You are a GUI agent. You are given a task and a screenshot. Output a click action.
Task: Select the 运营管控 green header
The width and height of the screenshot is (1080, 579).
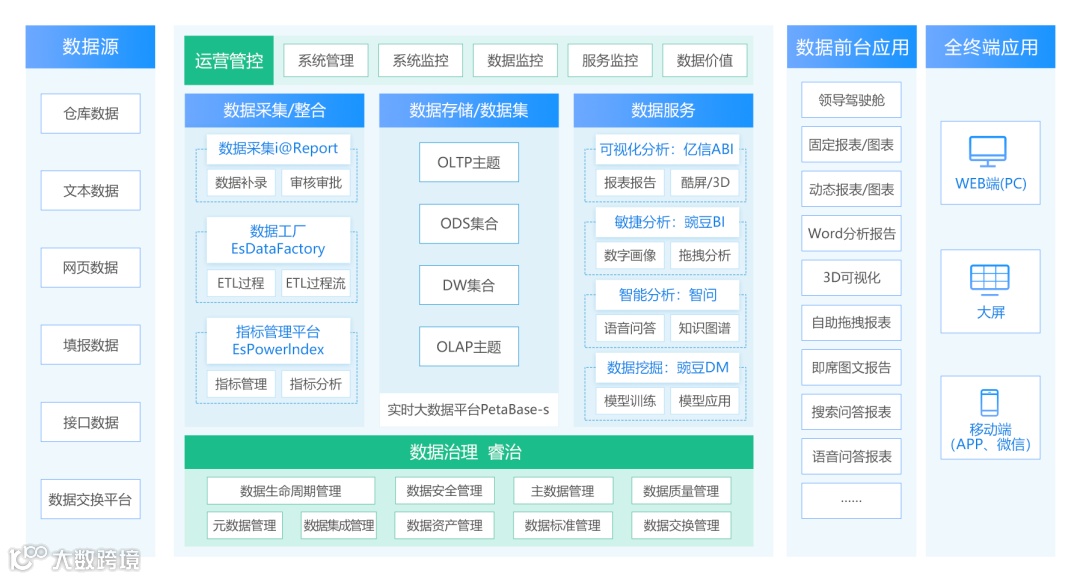tap(229, 61)
